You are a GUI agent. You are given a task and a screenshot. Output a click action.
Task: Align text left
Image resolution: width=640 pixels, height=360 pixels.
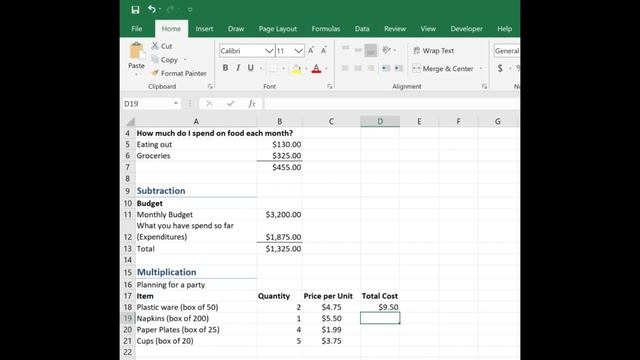[x=345, y=68]
